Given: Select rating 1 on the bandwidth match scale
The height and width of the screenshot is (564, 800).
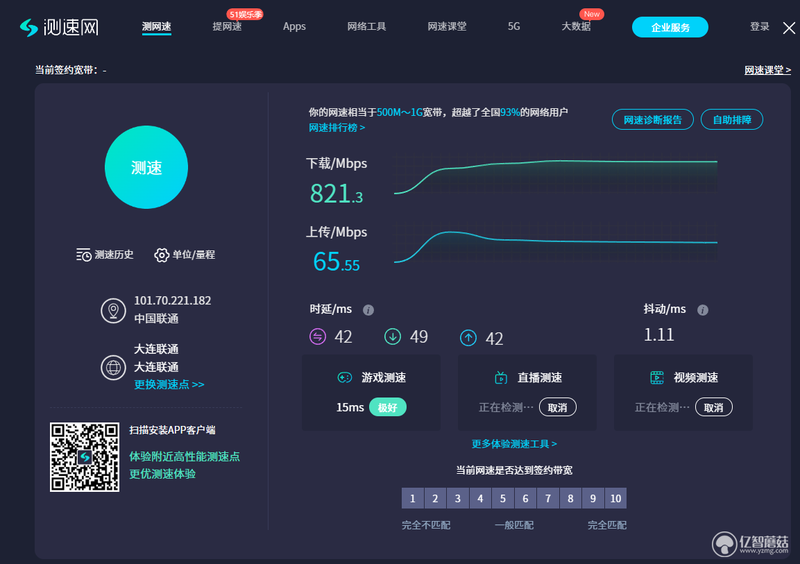Looking at the screenshot, I should [413, 498].
